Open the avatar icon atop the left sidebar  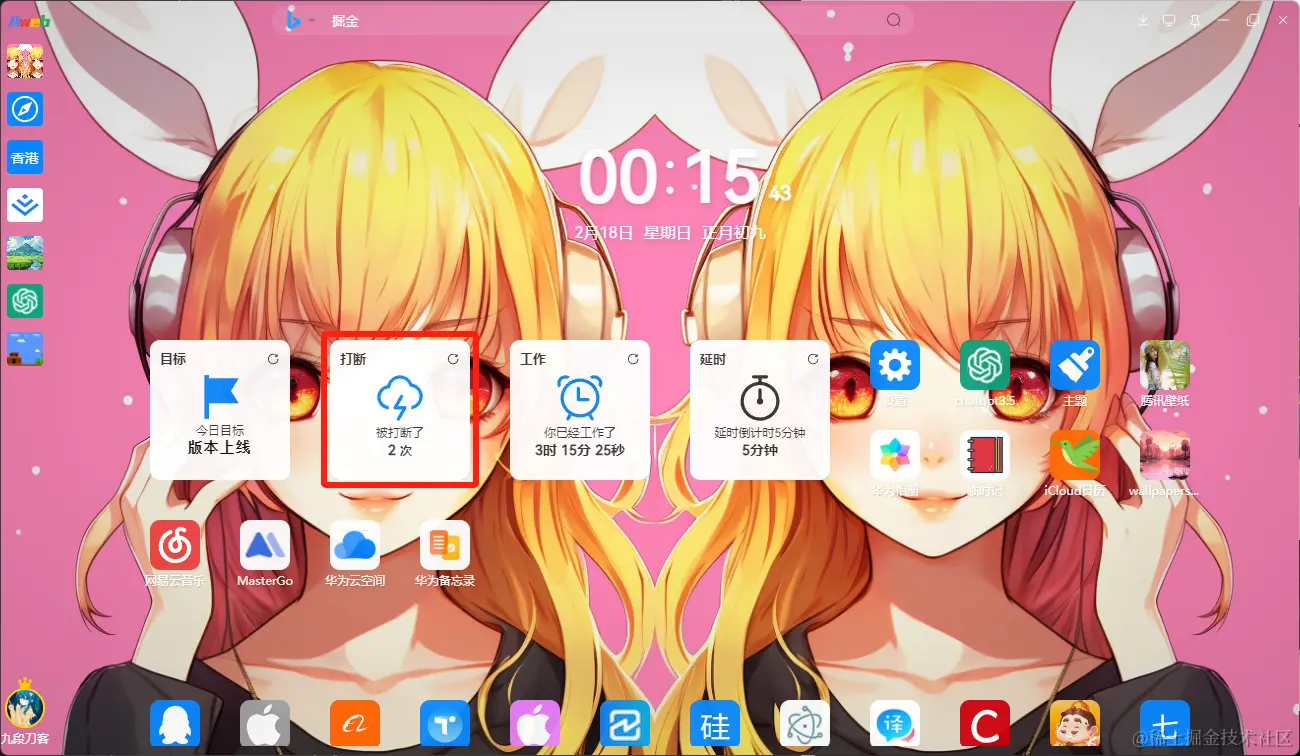pyautogui.click(x=25, y=62)
